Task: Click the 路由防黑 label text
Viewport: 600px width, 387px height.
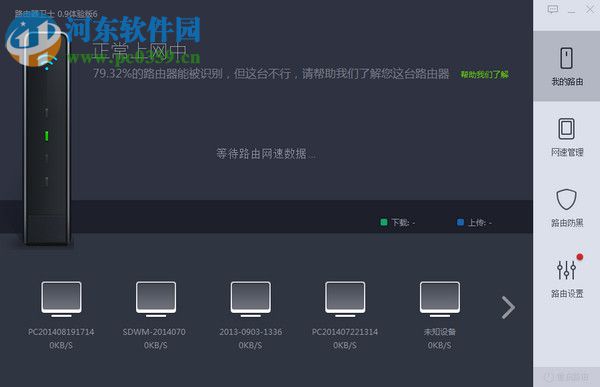Action: tap(567, 223)
